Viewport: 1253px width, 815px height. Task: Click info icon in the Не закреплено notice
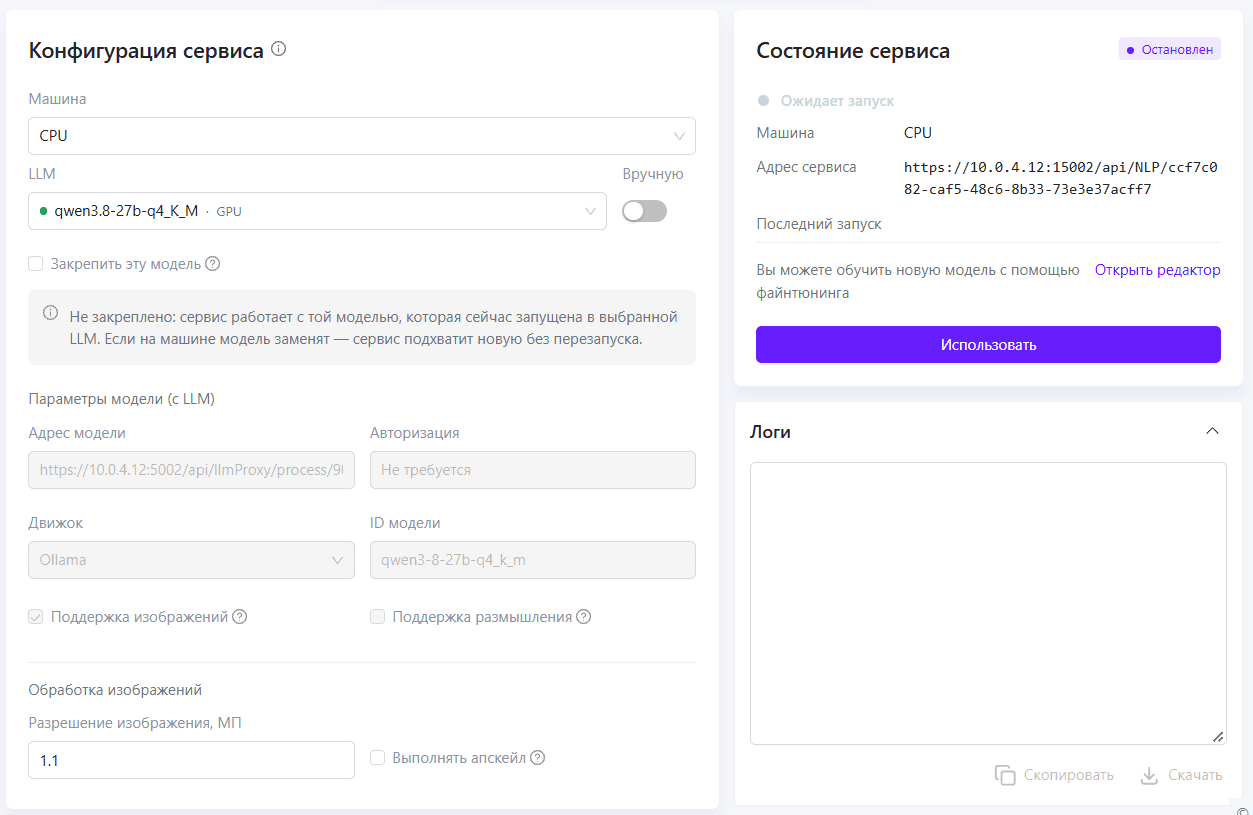[50, 313]
